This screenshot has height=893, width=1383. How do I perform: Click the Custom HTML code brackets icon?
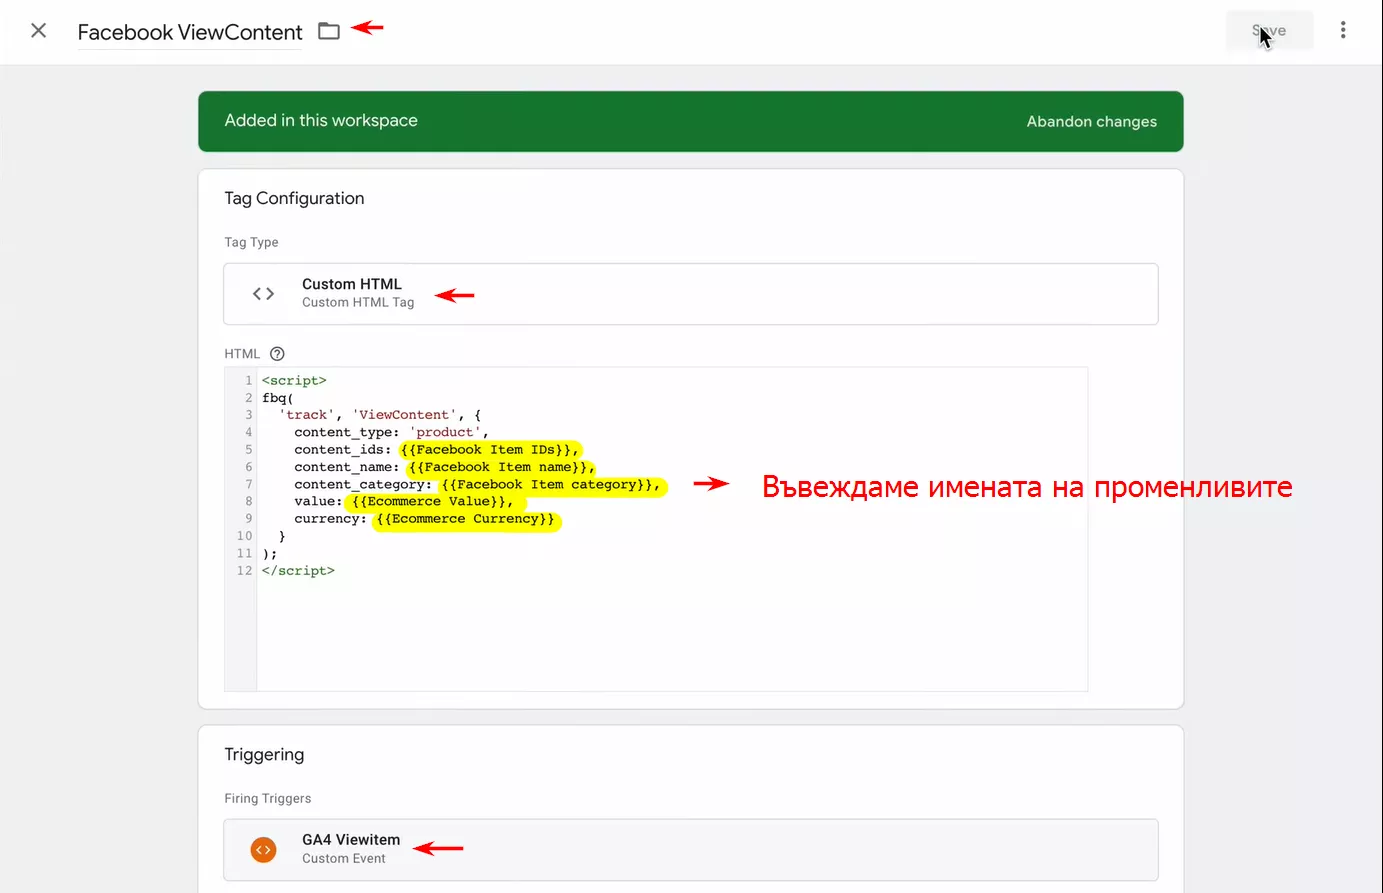tap(263, 294)
